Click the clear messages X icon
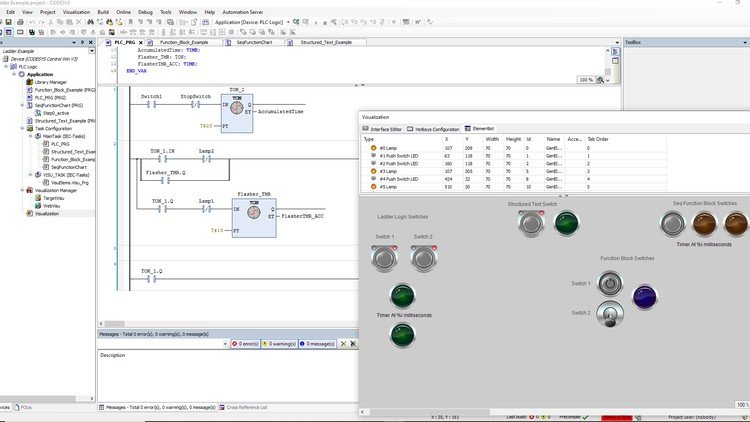The width and height of the screenshot is (750, 422). click(x=343, y=344)
